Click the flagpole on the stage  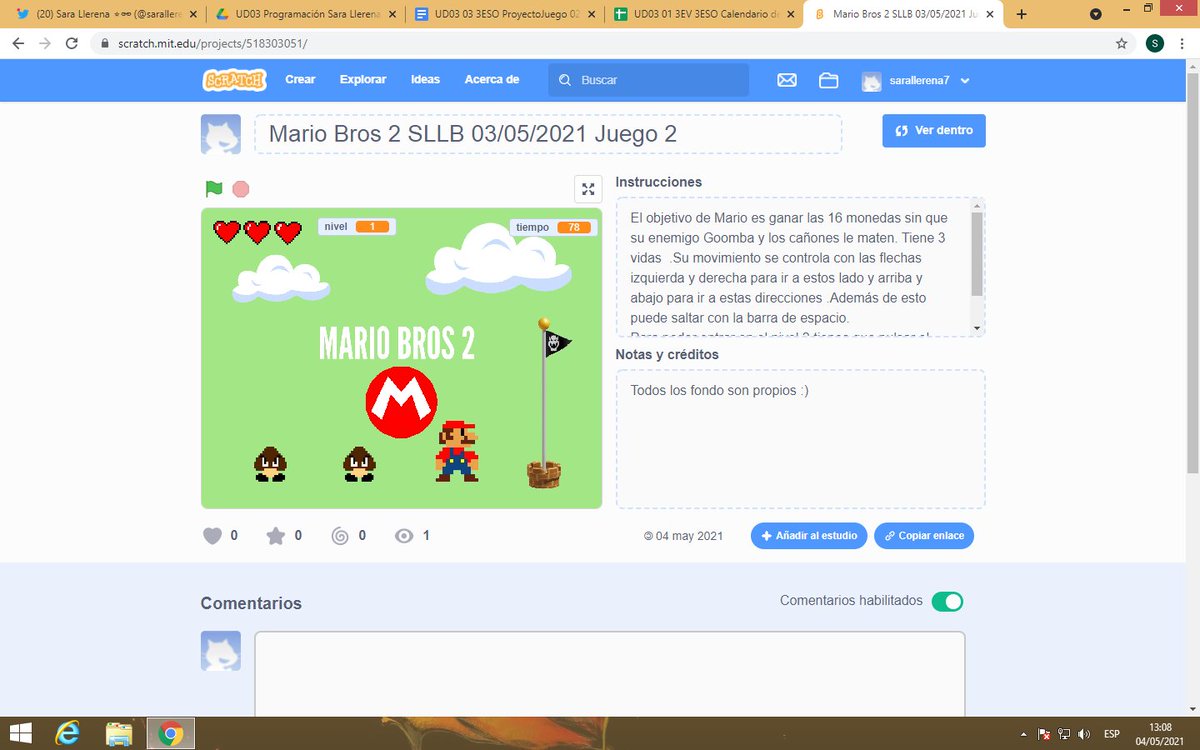pyautogui.click(x=545, y=403)
